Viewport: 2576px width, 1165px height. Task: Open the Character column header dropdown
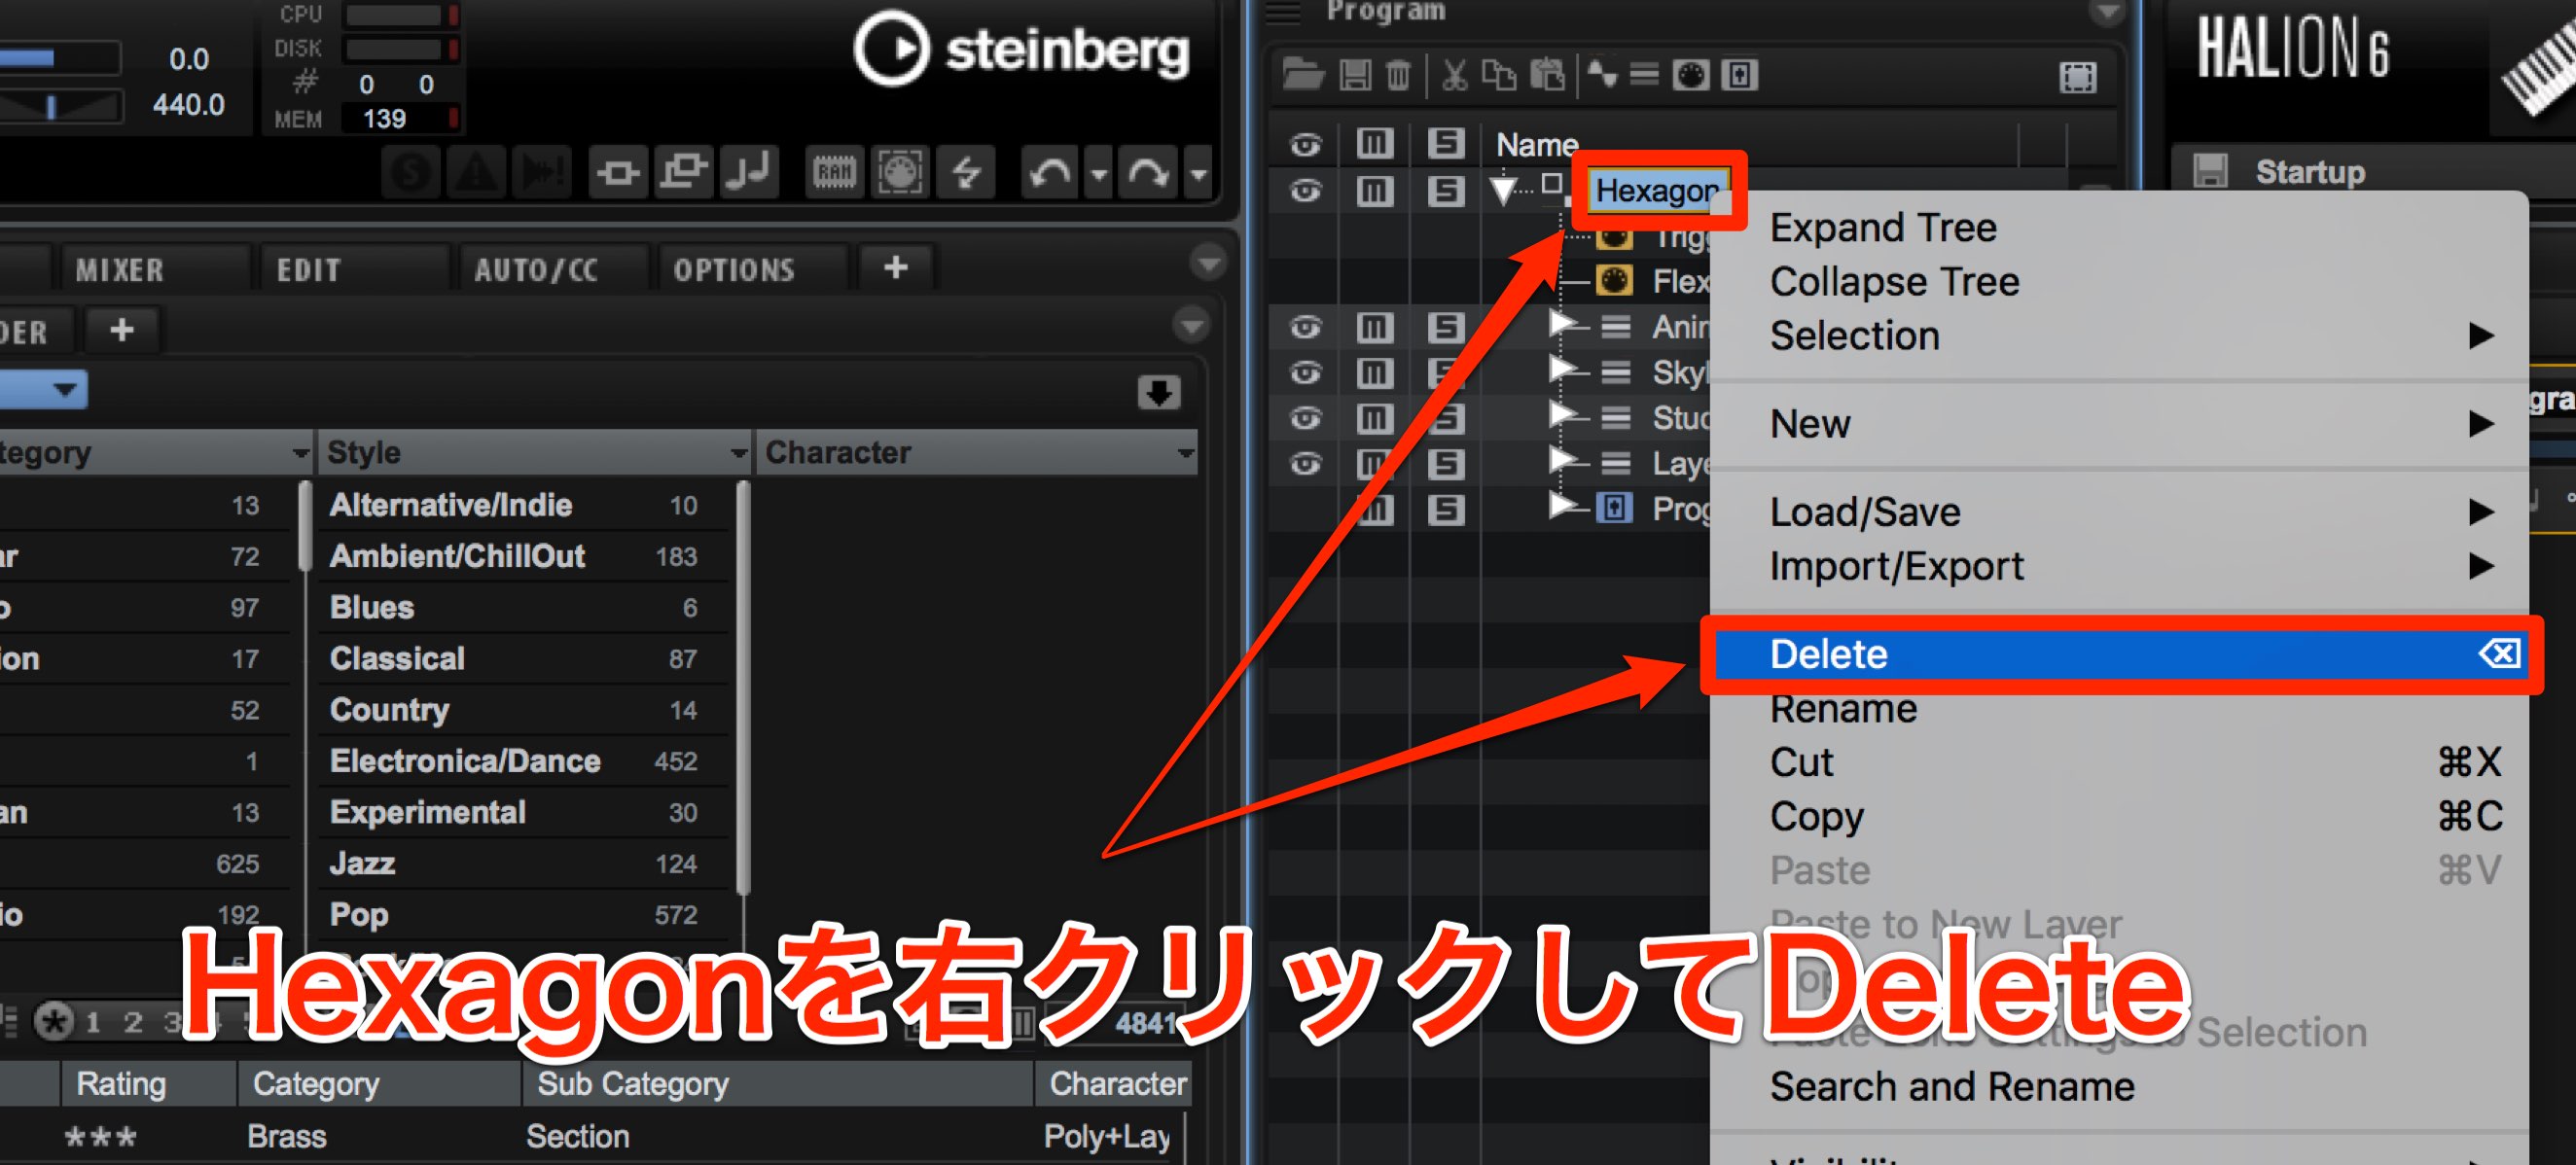point(1185,453)
